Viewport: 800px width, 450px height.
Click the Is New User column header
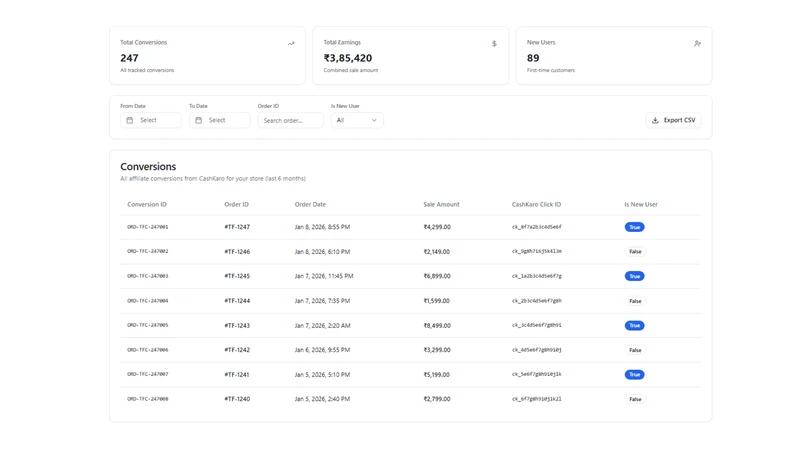(x=641, y=205)
